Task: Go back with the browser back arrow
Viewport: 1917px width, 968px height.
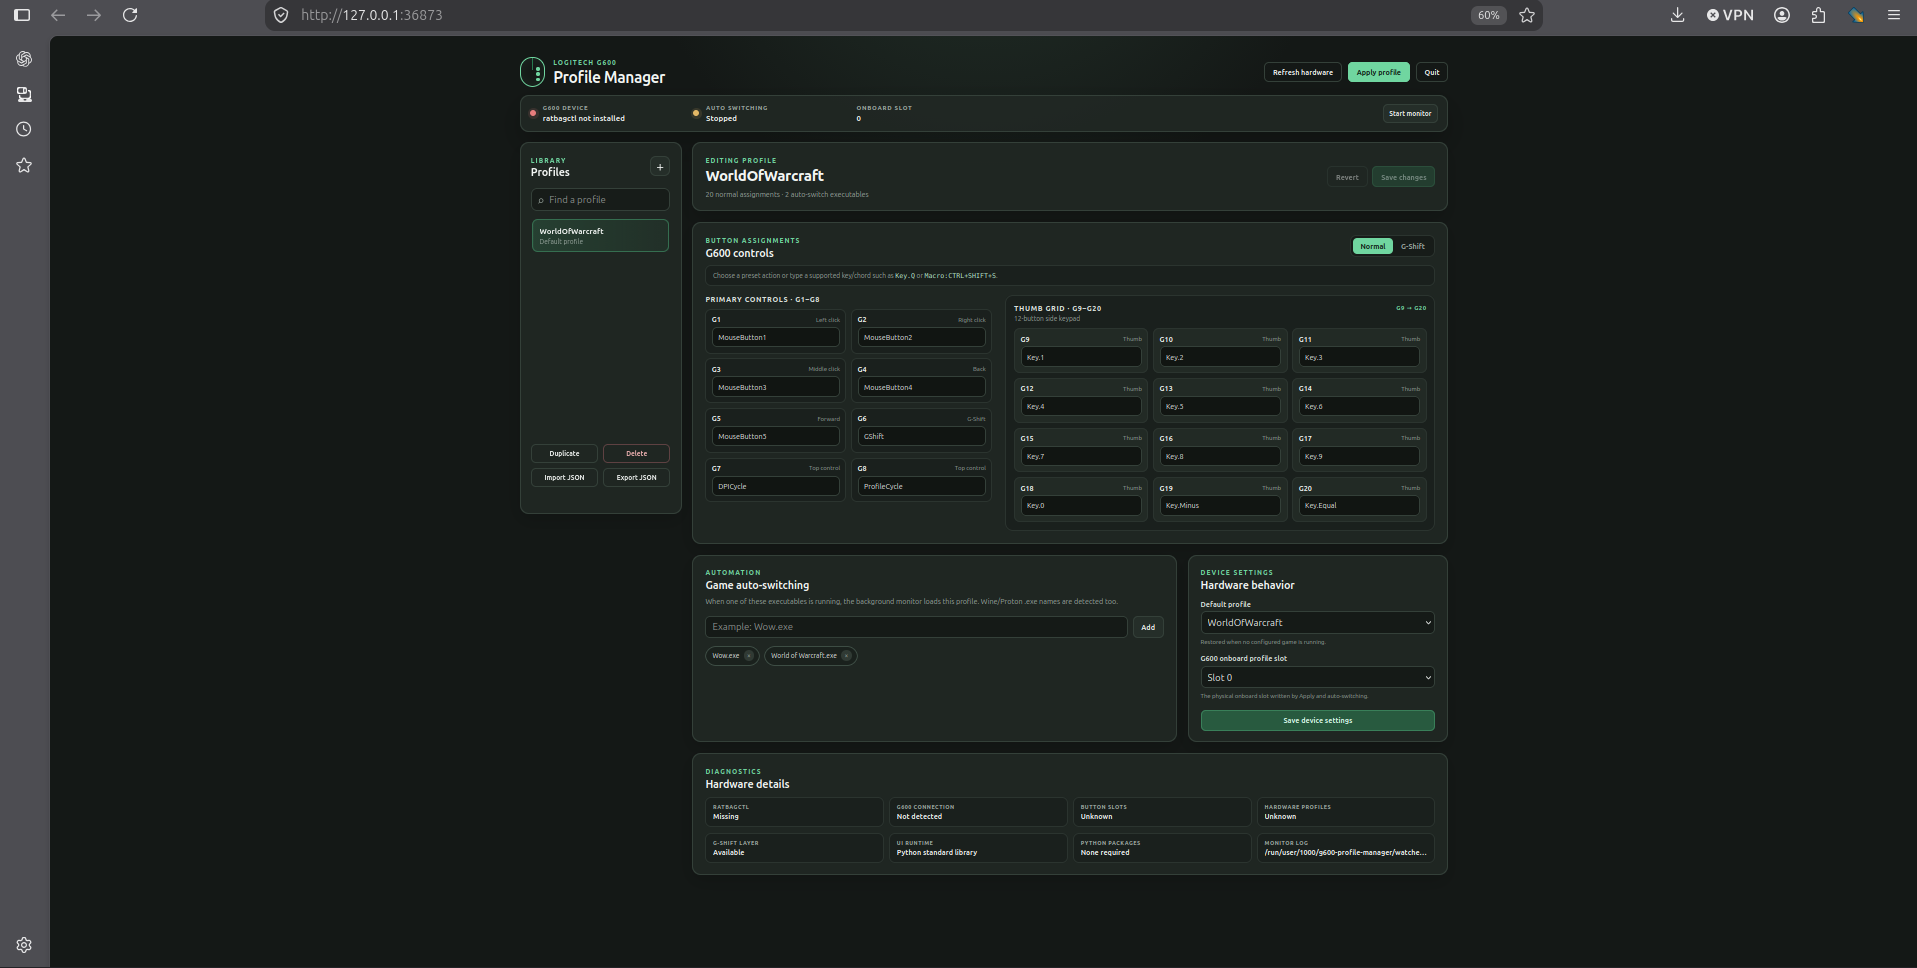Action: pyautogui.click(x=58, y=15)
